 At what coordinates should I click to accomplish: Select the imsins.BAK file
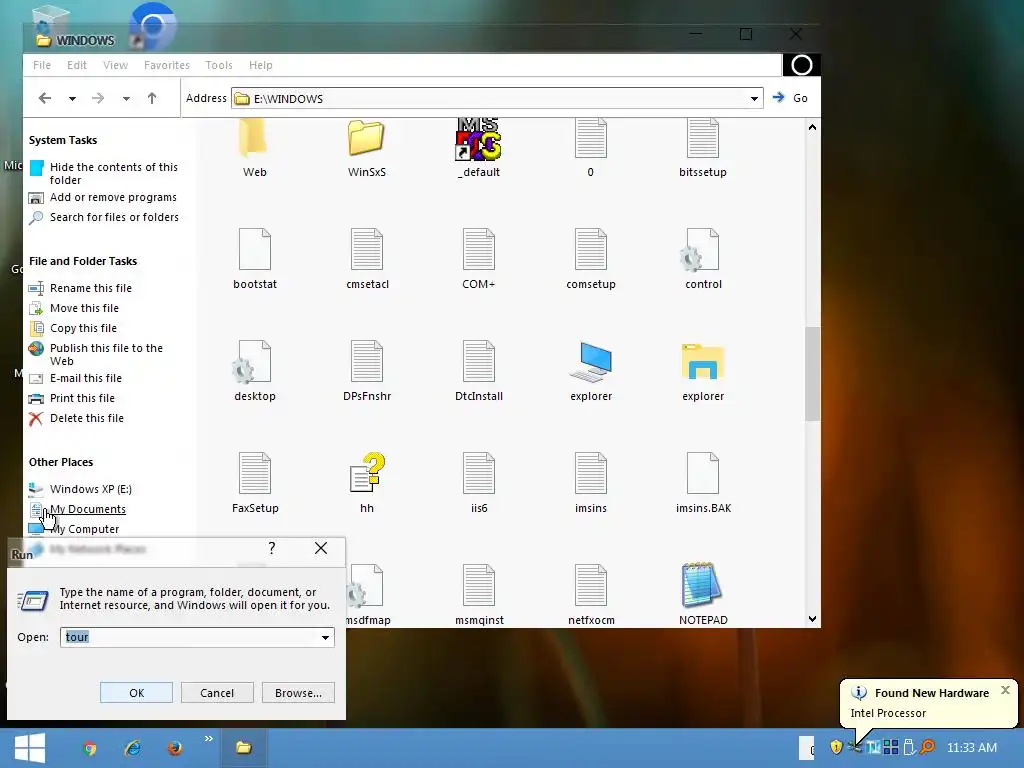click(x=703, y=483)
